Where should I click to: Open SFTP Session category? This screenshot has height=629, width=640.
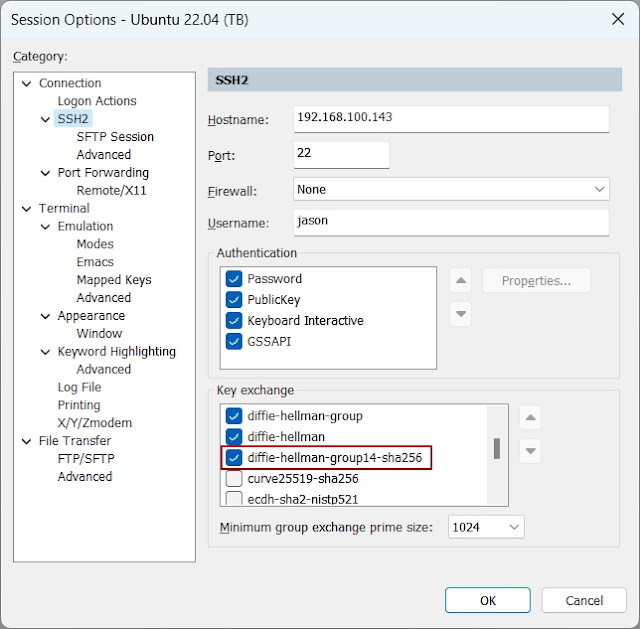click(x=115, y=137)
